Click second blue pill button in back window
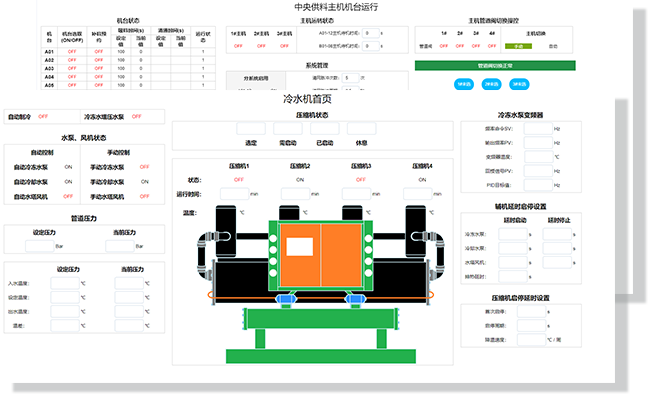The width and height of the screenshot is (648, 394). click(x=491, y=84)
